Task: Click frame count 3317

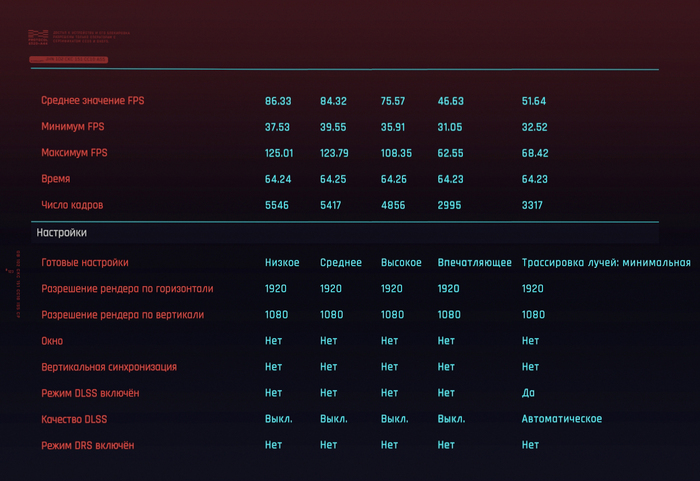Action: (532, 205)
